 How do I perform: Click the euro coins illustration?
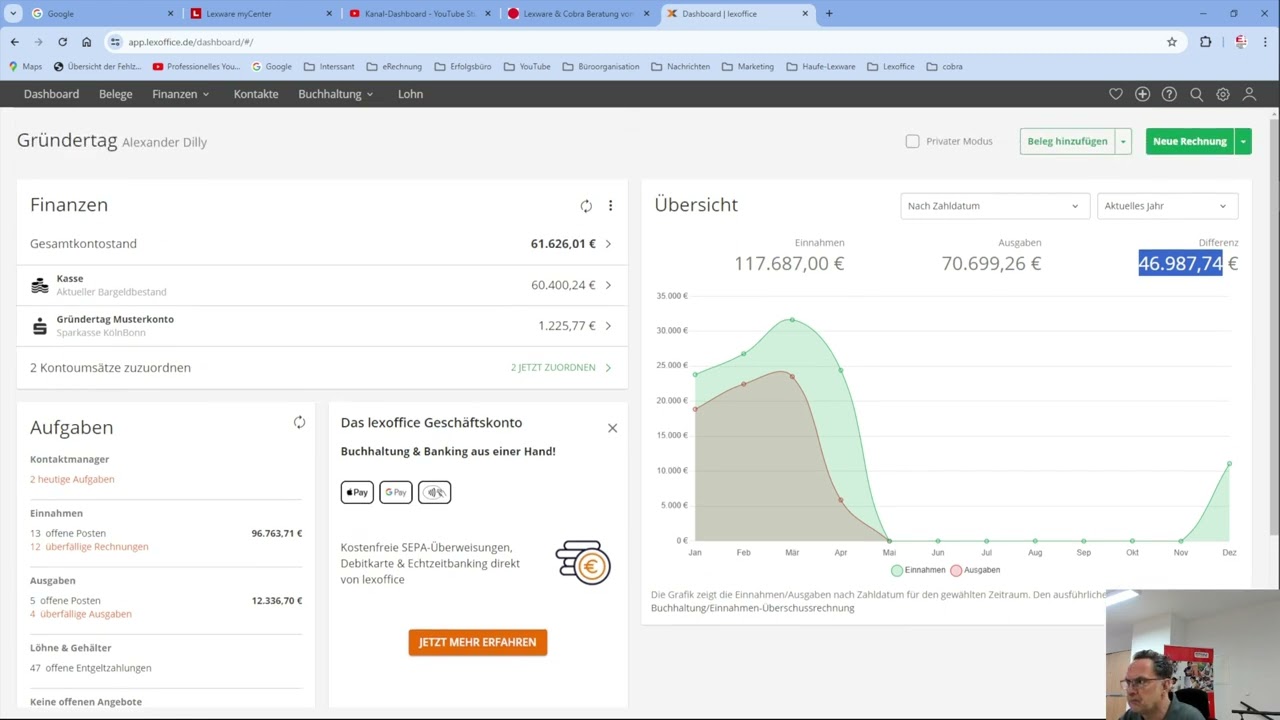point(584,563)
